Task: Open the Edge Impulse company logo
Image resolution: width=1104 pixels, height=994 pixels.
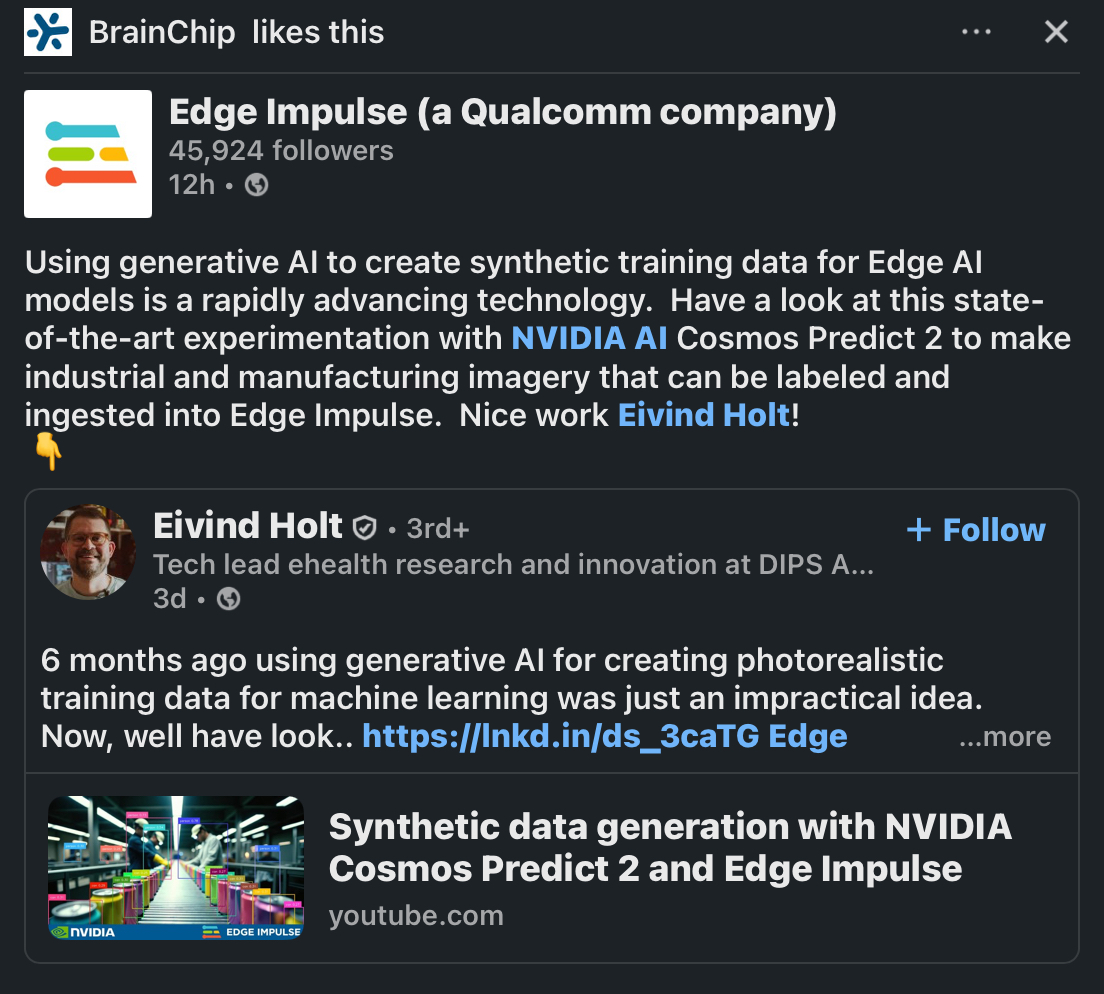Action: 88,153
